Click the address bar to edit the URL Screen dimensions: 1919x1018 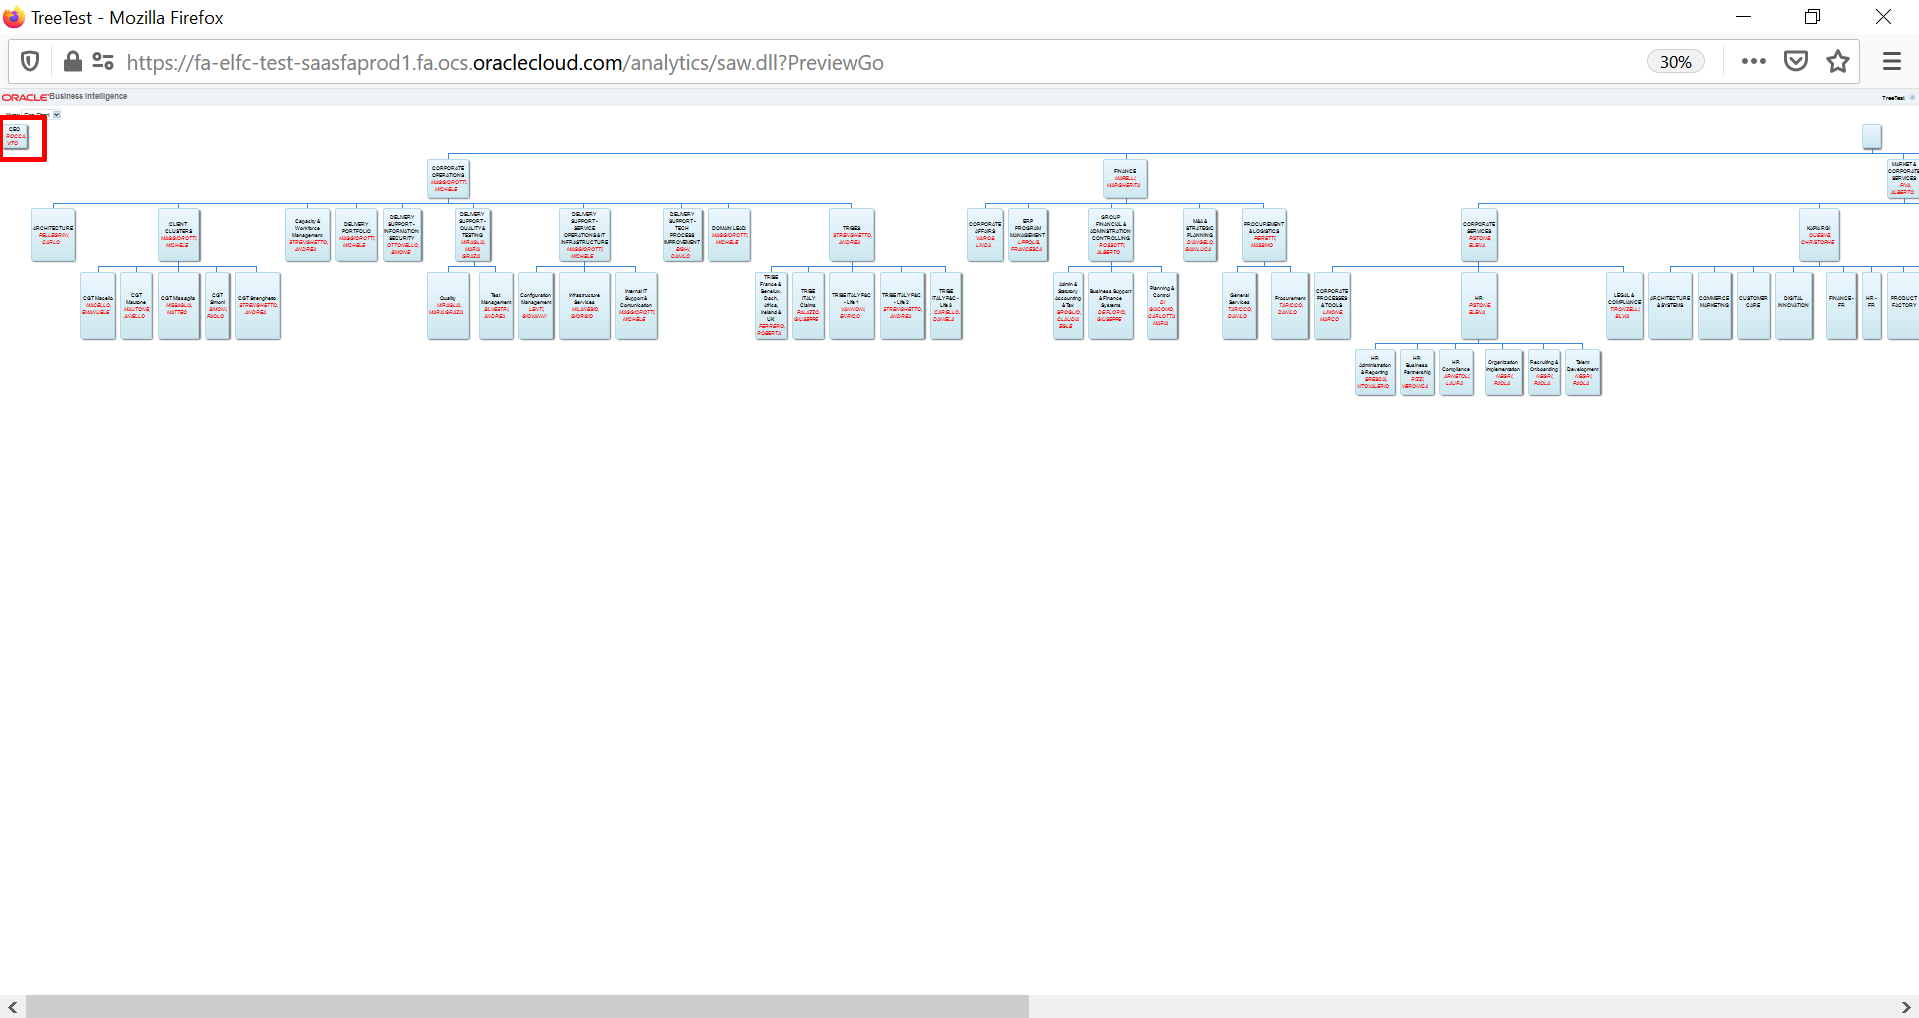pyautogui.click(x=500, y=61)
